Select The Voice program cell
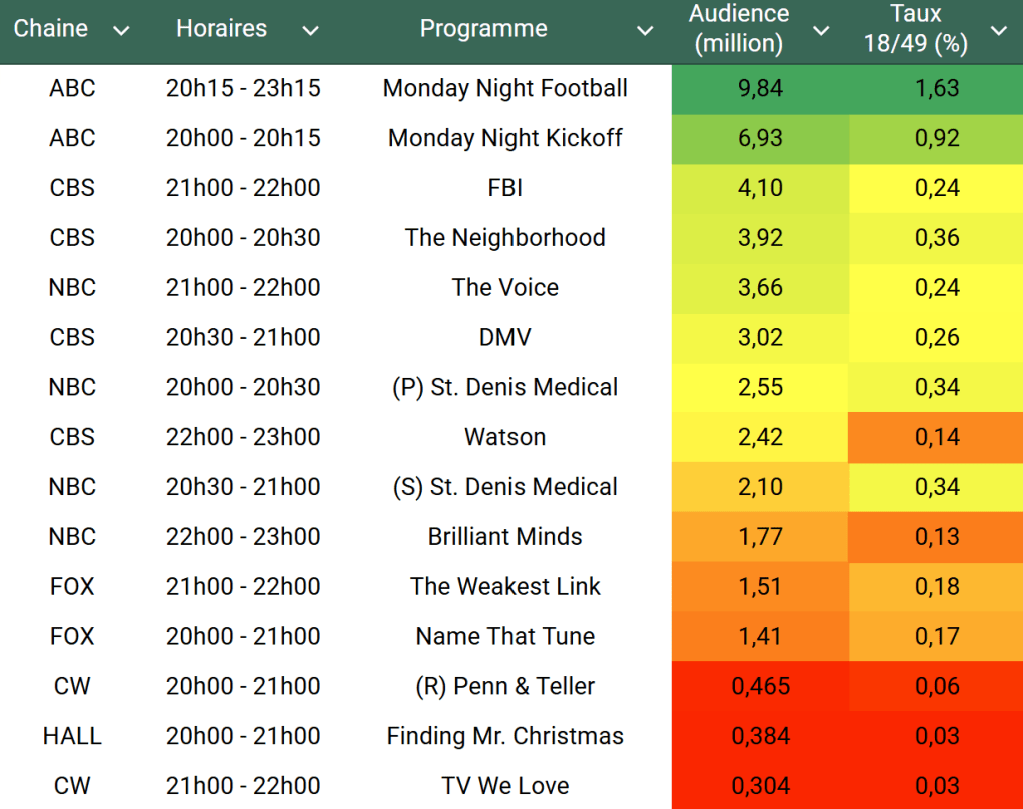The width and height of the screenshot is (1023, 809). coord(505,288)
